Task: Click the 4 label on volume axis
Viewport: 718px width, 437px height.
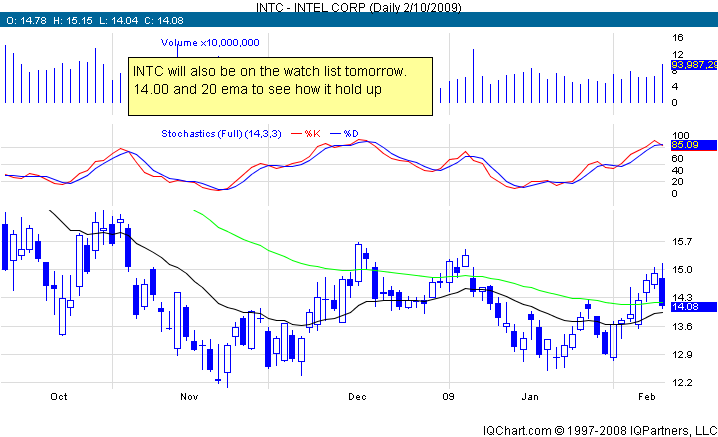Action: (x=674, y=86)
